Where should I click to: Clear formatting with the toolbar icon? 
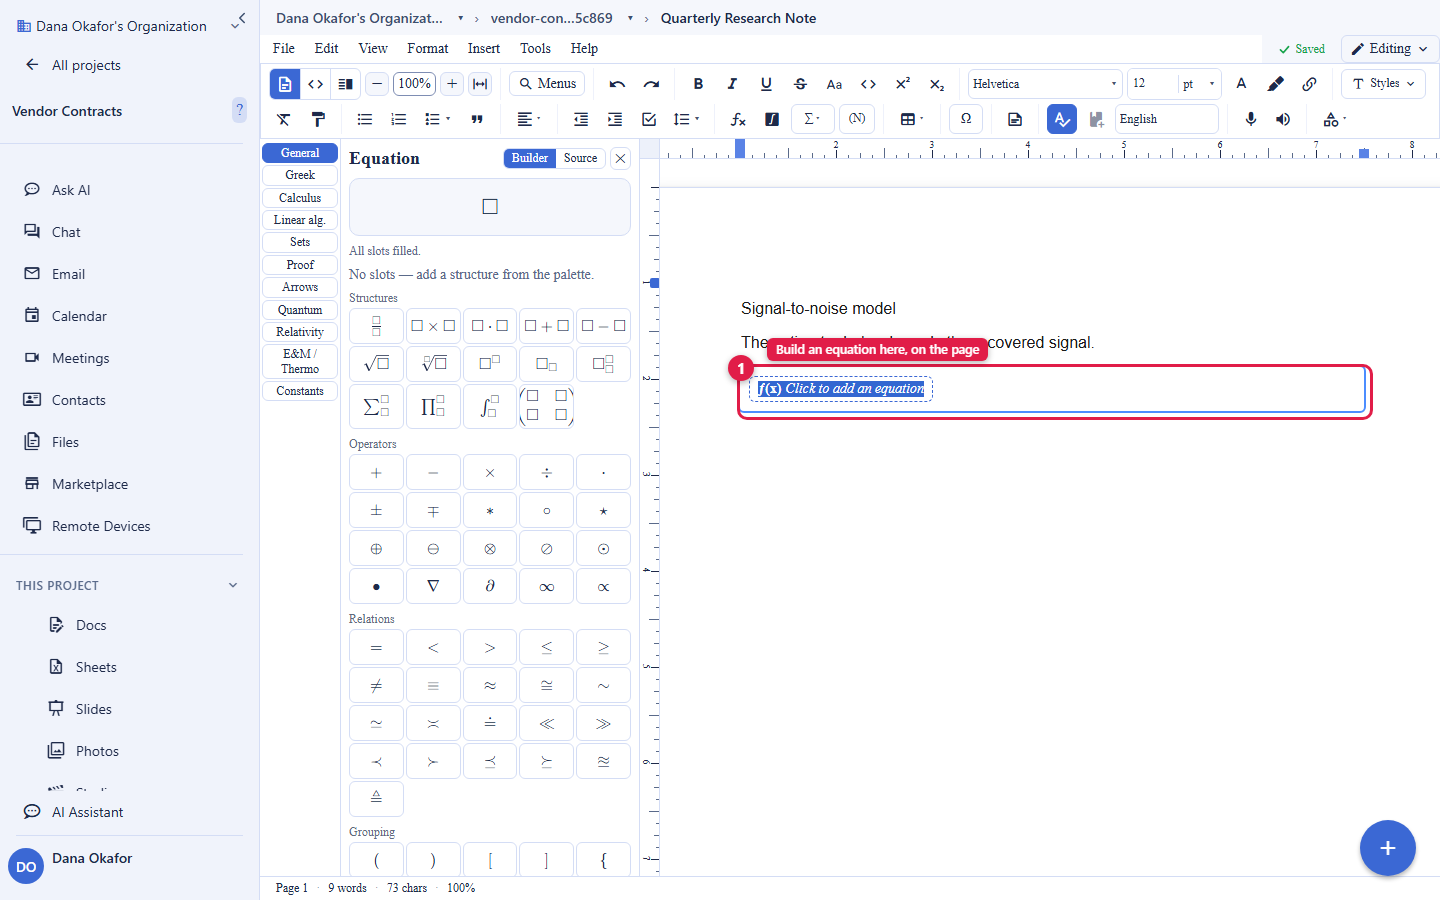tap(284, 119)
